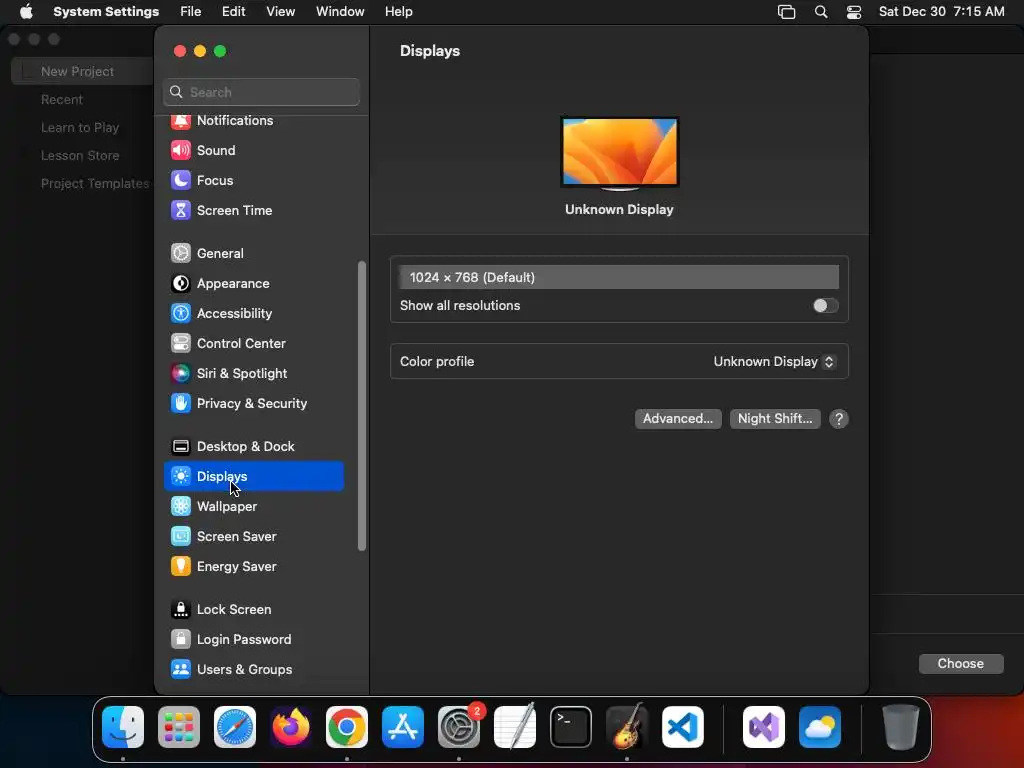Open the File menu

coord(191,12)
